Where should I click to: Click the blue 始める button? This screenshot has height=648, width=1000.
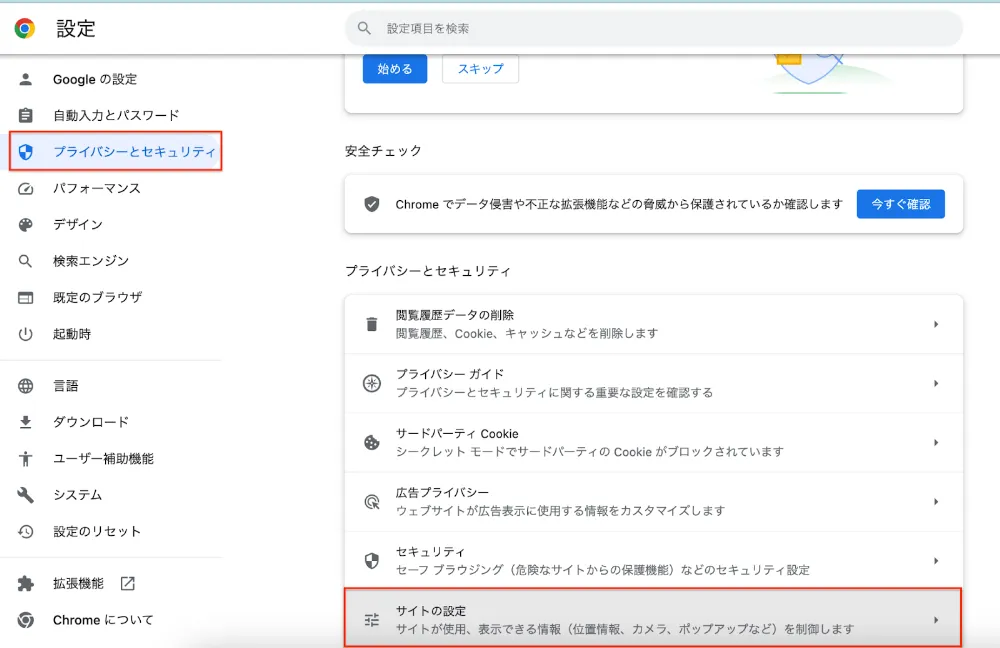click(395, 69)
